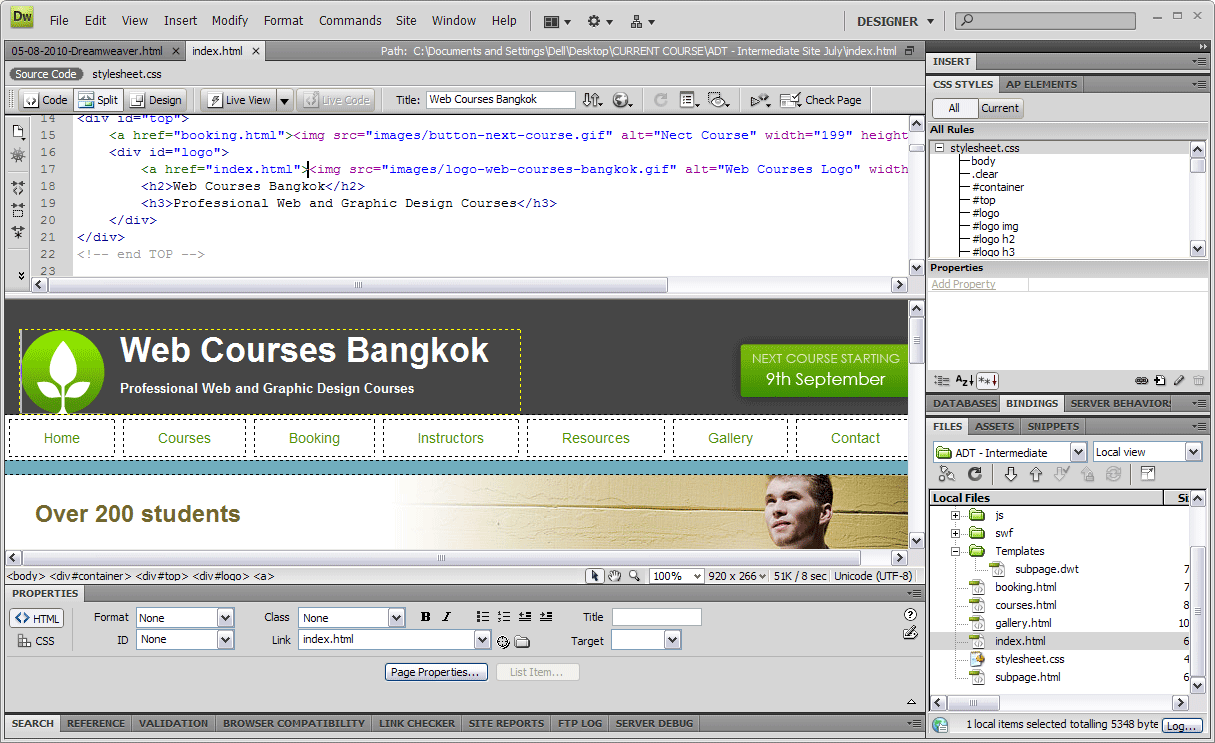Open Extend Dreamweaver gear icon
This screenshot has width=1215, height=743.
coord(600,21)
